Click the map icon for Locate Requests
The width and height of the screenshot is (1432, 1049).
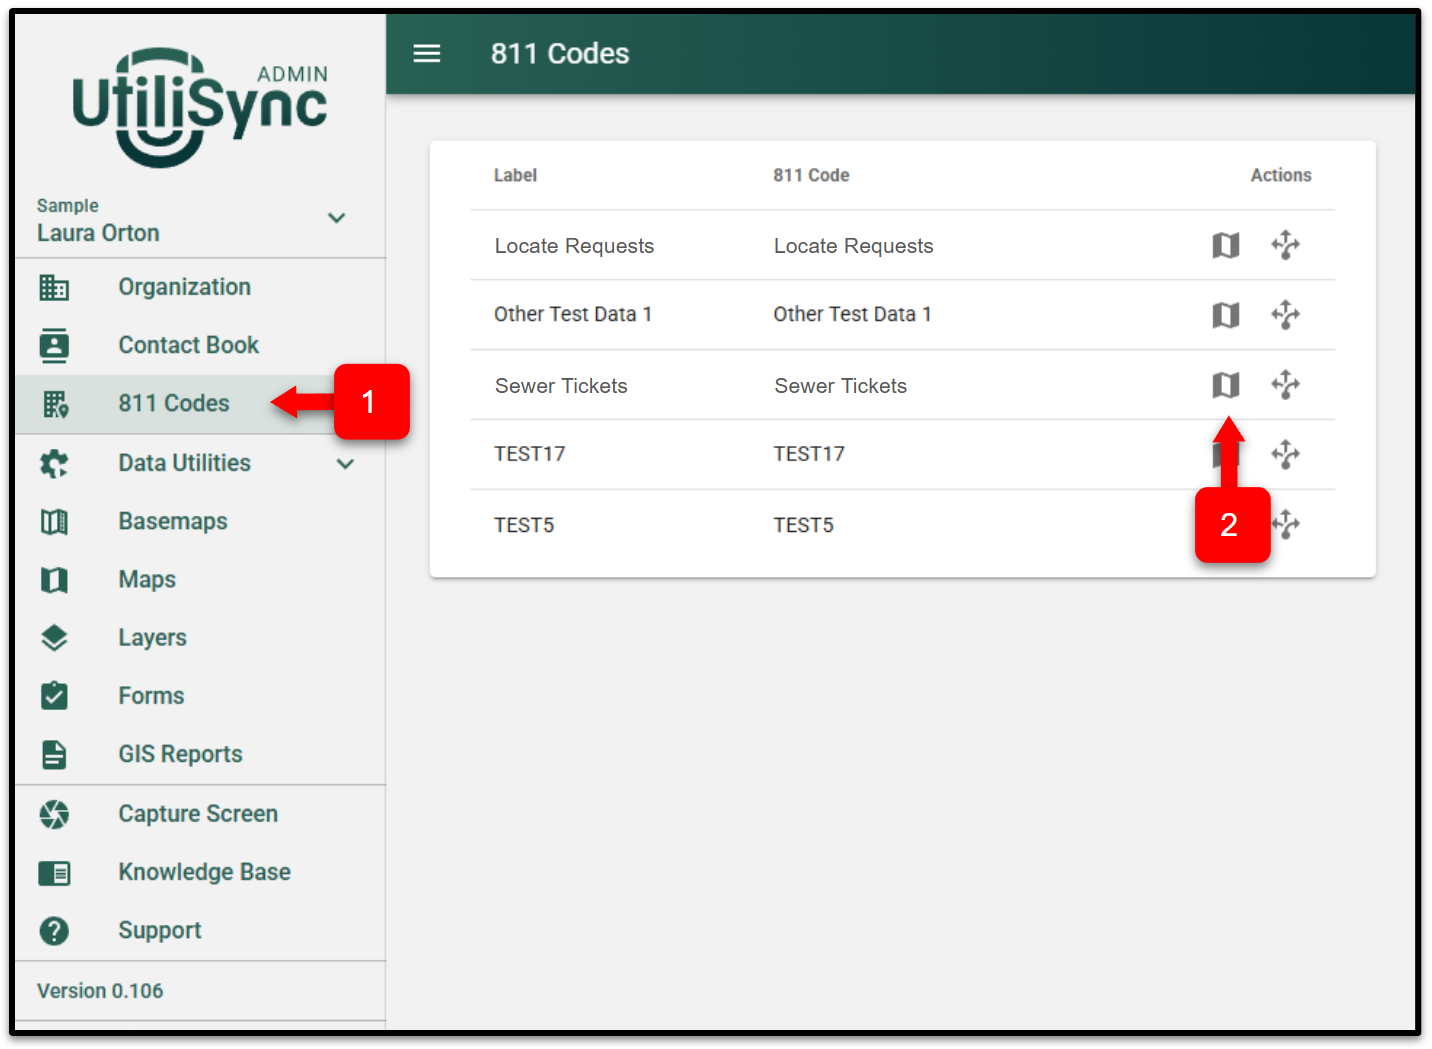coord(1226,245)
